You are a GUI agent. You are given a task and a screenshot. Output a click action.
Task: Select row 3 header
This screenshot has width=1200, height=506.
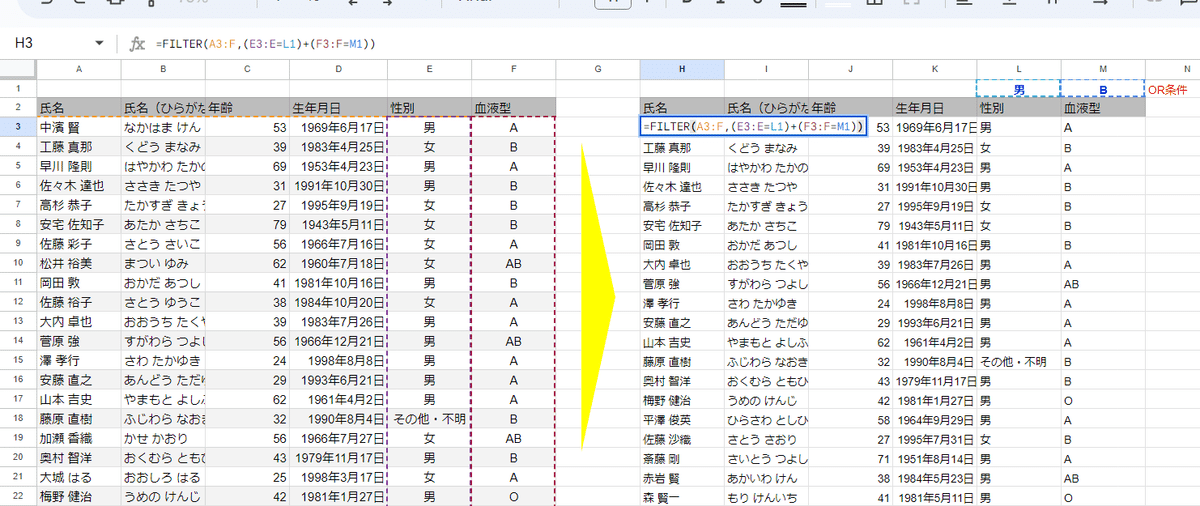18,127
